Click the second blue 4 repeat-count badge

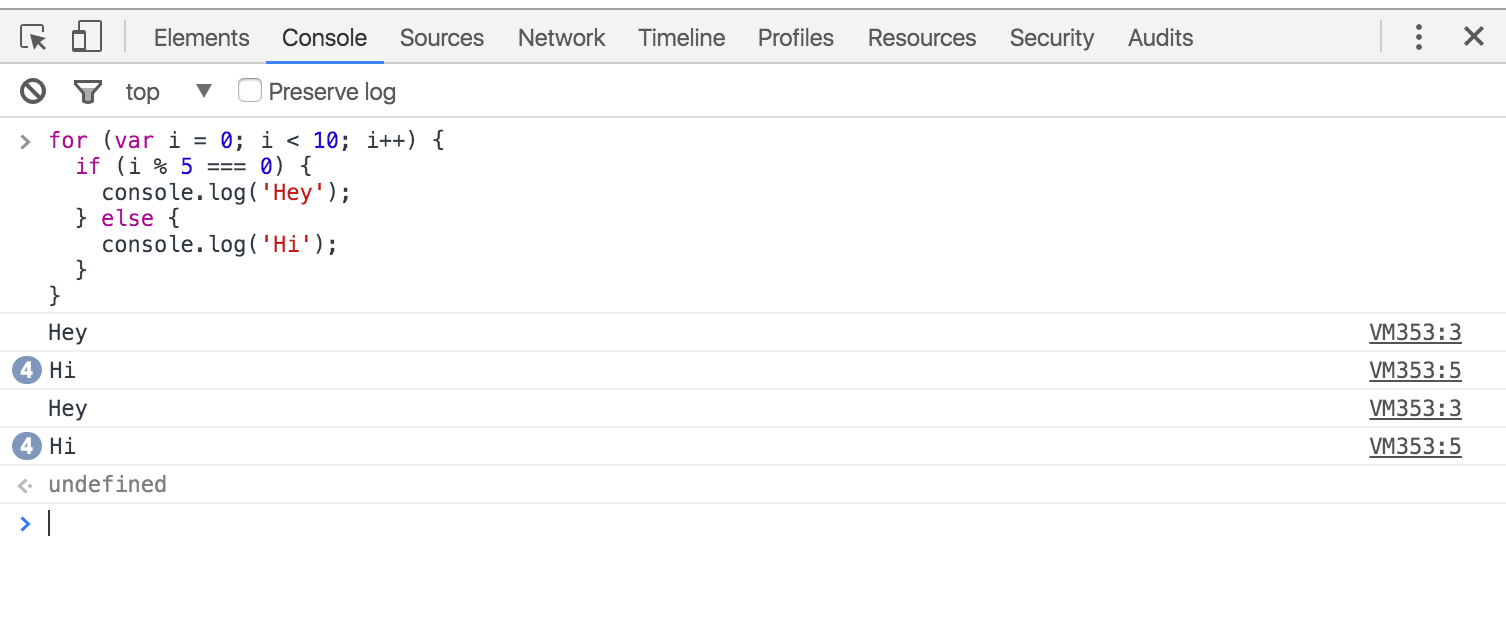(x=27, y=447)
